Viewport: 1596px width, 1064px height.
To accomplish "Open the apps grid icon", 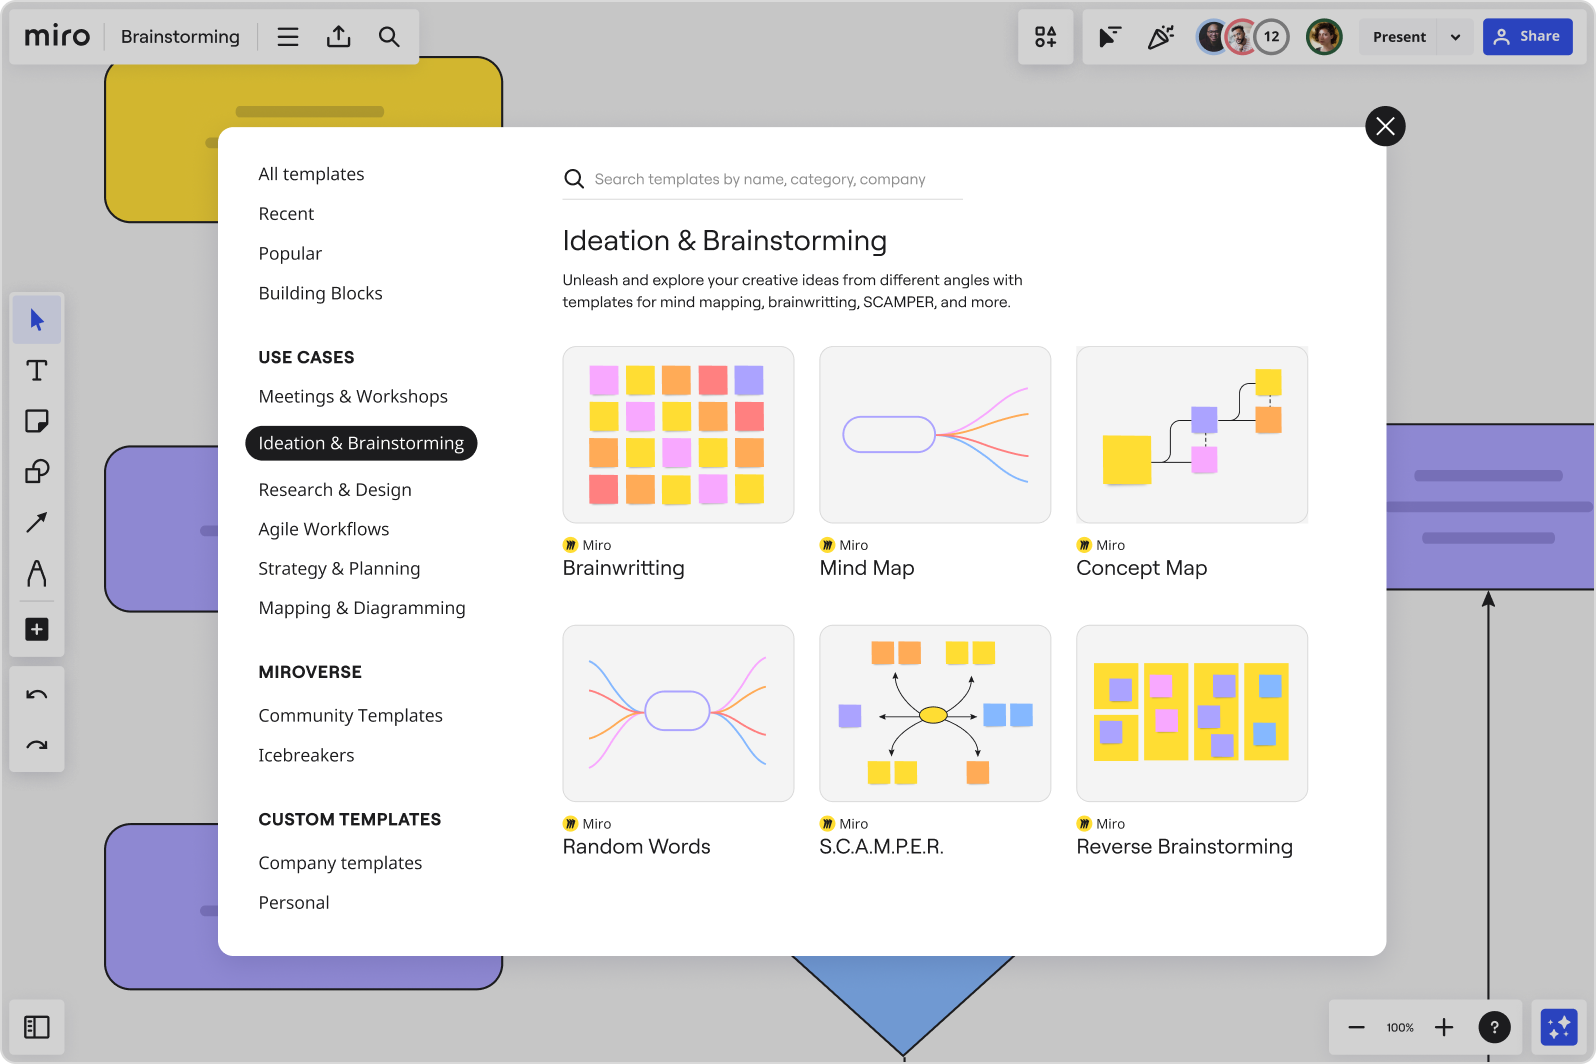I will point(1046,37).
